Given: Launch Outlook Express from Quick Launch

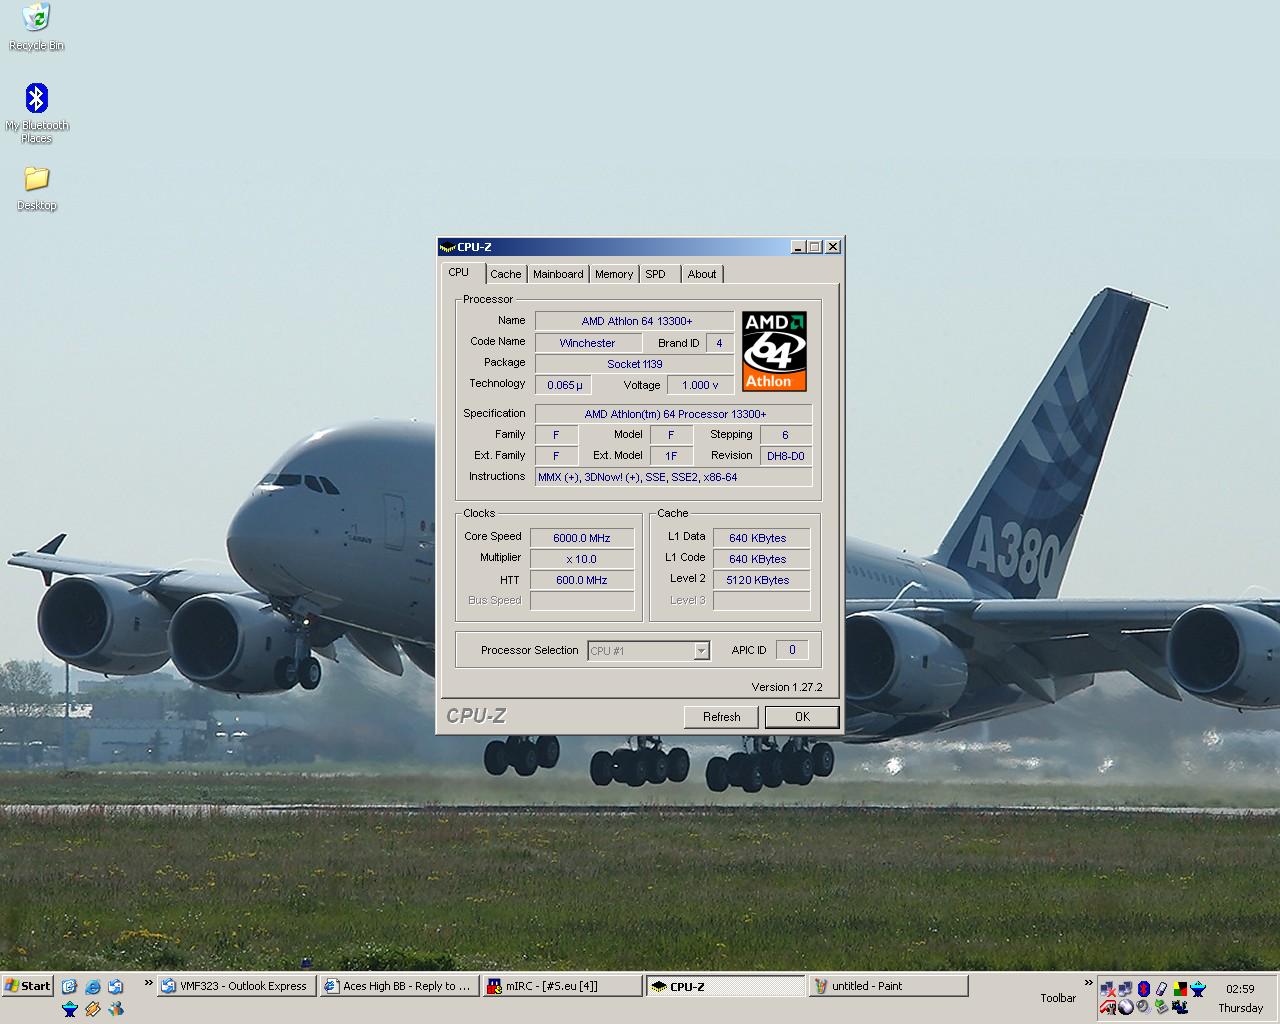Looking at the screenshot, I should tap(115, 986).
